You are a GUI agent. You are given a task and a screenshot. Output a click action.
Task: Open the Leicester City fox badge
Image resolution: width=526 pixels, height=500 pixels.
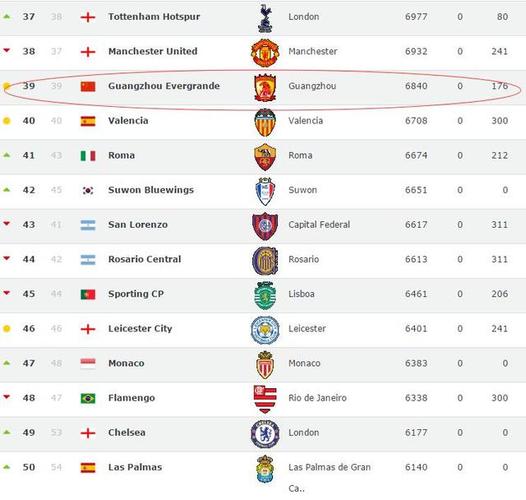[265, 330]
